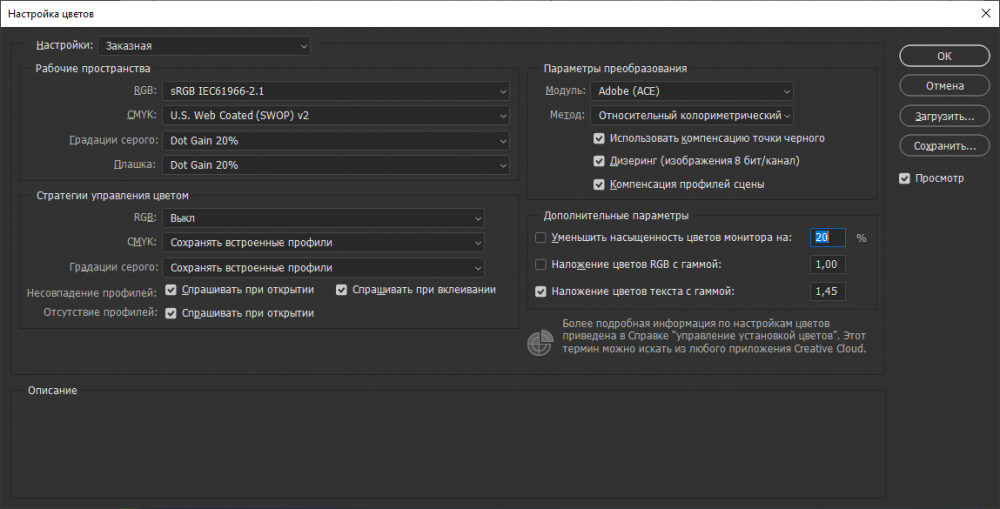Viewport: 1000px width, 509px height.
Task: Toggle Дизеринг (изображения 8 бит/канал) checkbox
Action: click(x=599, y=161)
